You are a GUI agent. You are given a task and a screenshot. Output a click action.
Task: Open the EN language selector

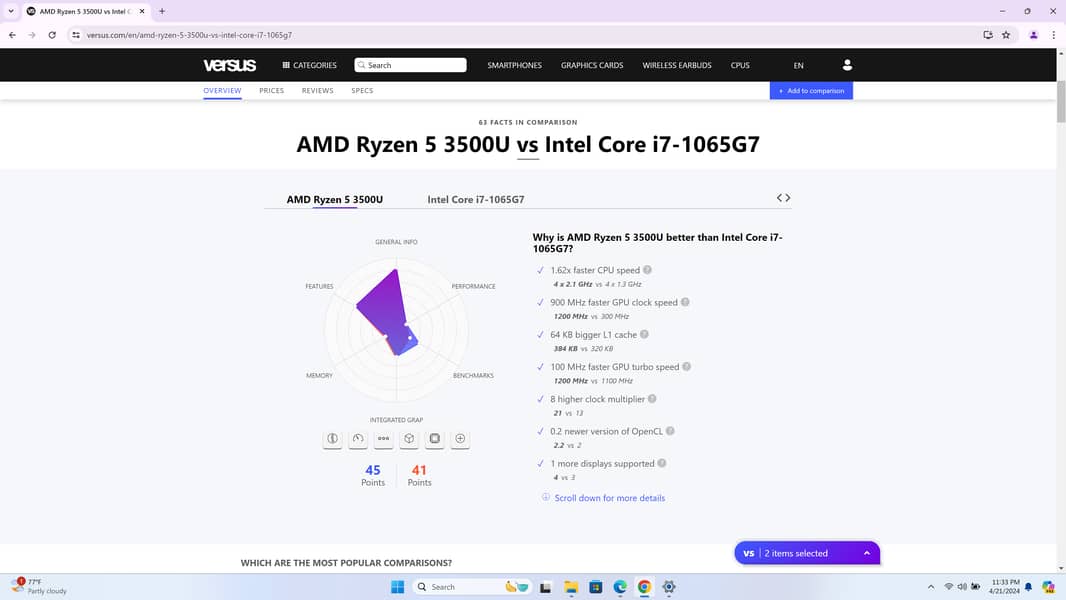pos(798,65)
